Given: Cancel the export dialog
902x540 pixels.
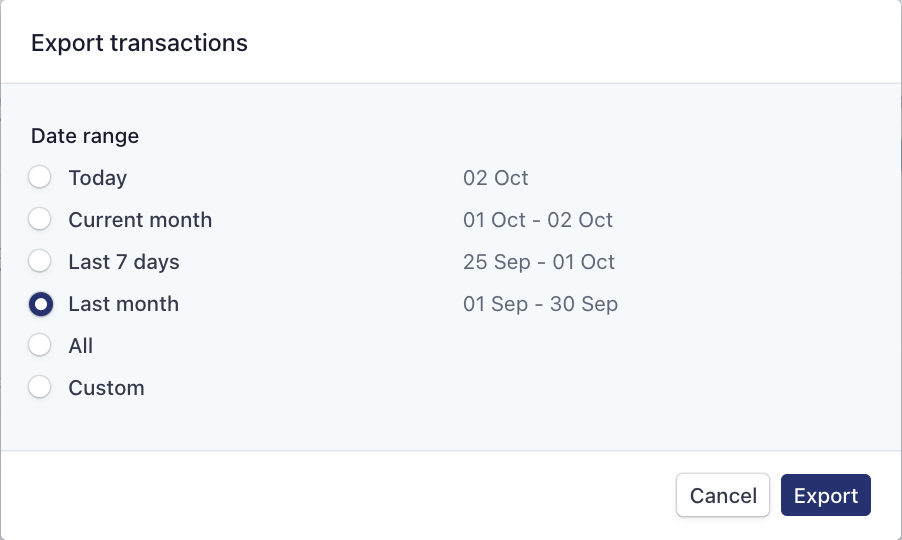Looking at the screenshot, I should point(723,495).
